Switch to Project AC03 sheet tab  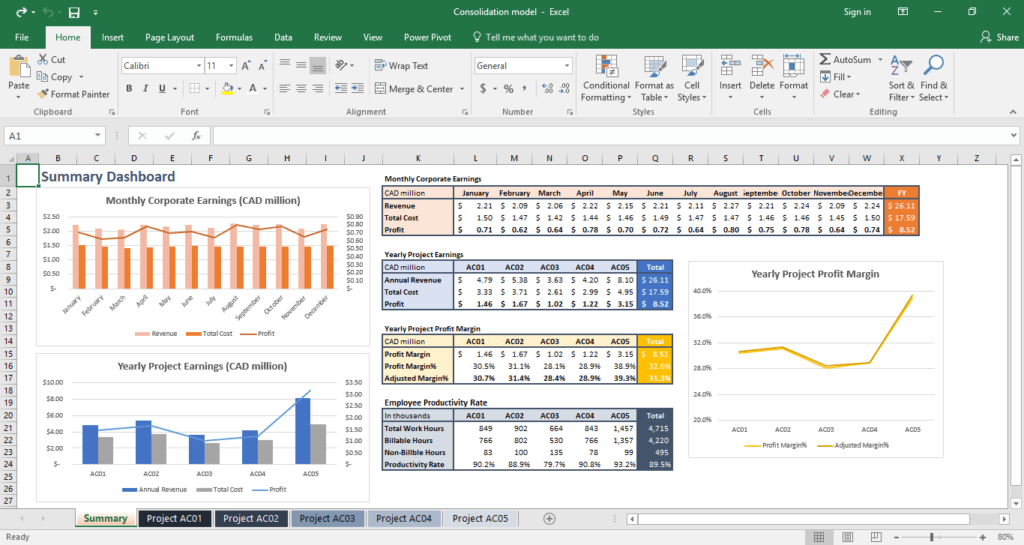coord(327,518)
